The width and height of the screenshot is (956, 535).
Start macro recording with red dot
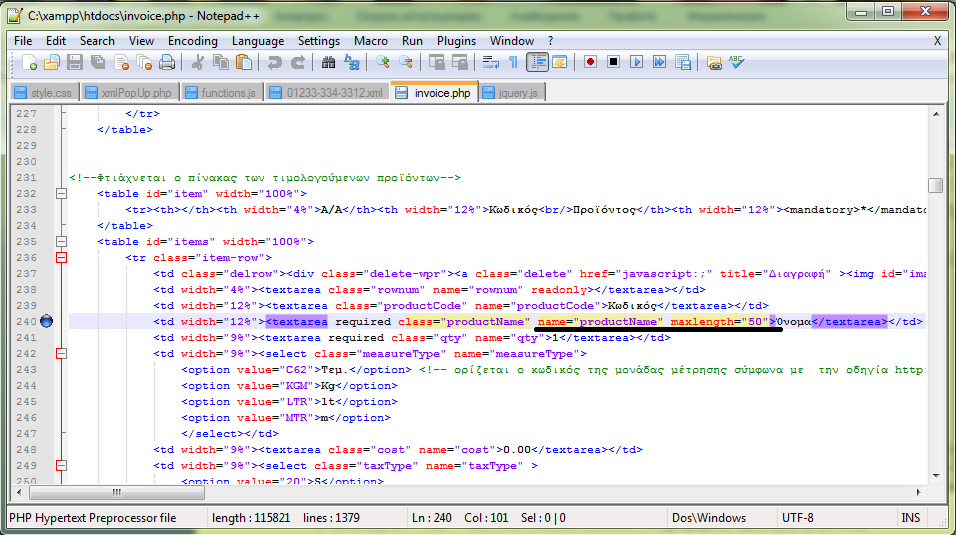[590, 62]
